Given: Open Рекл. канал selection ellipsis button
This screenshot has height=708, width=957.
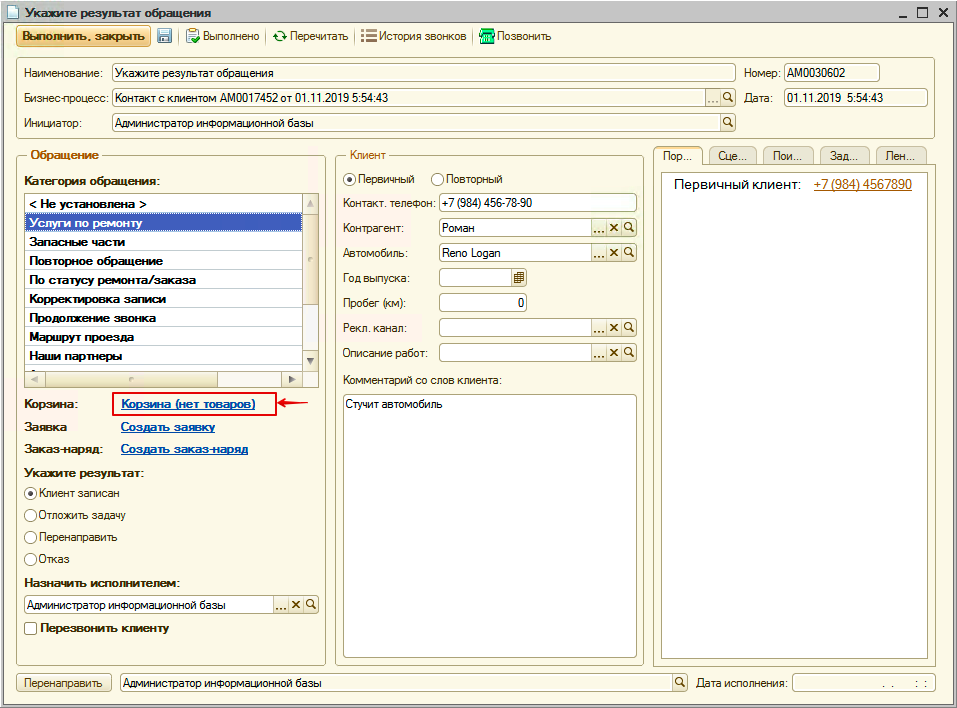Looking at the screenshot, I should click(599, 328).
